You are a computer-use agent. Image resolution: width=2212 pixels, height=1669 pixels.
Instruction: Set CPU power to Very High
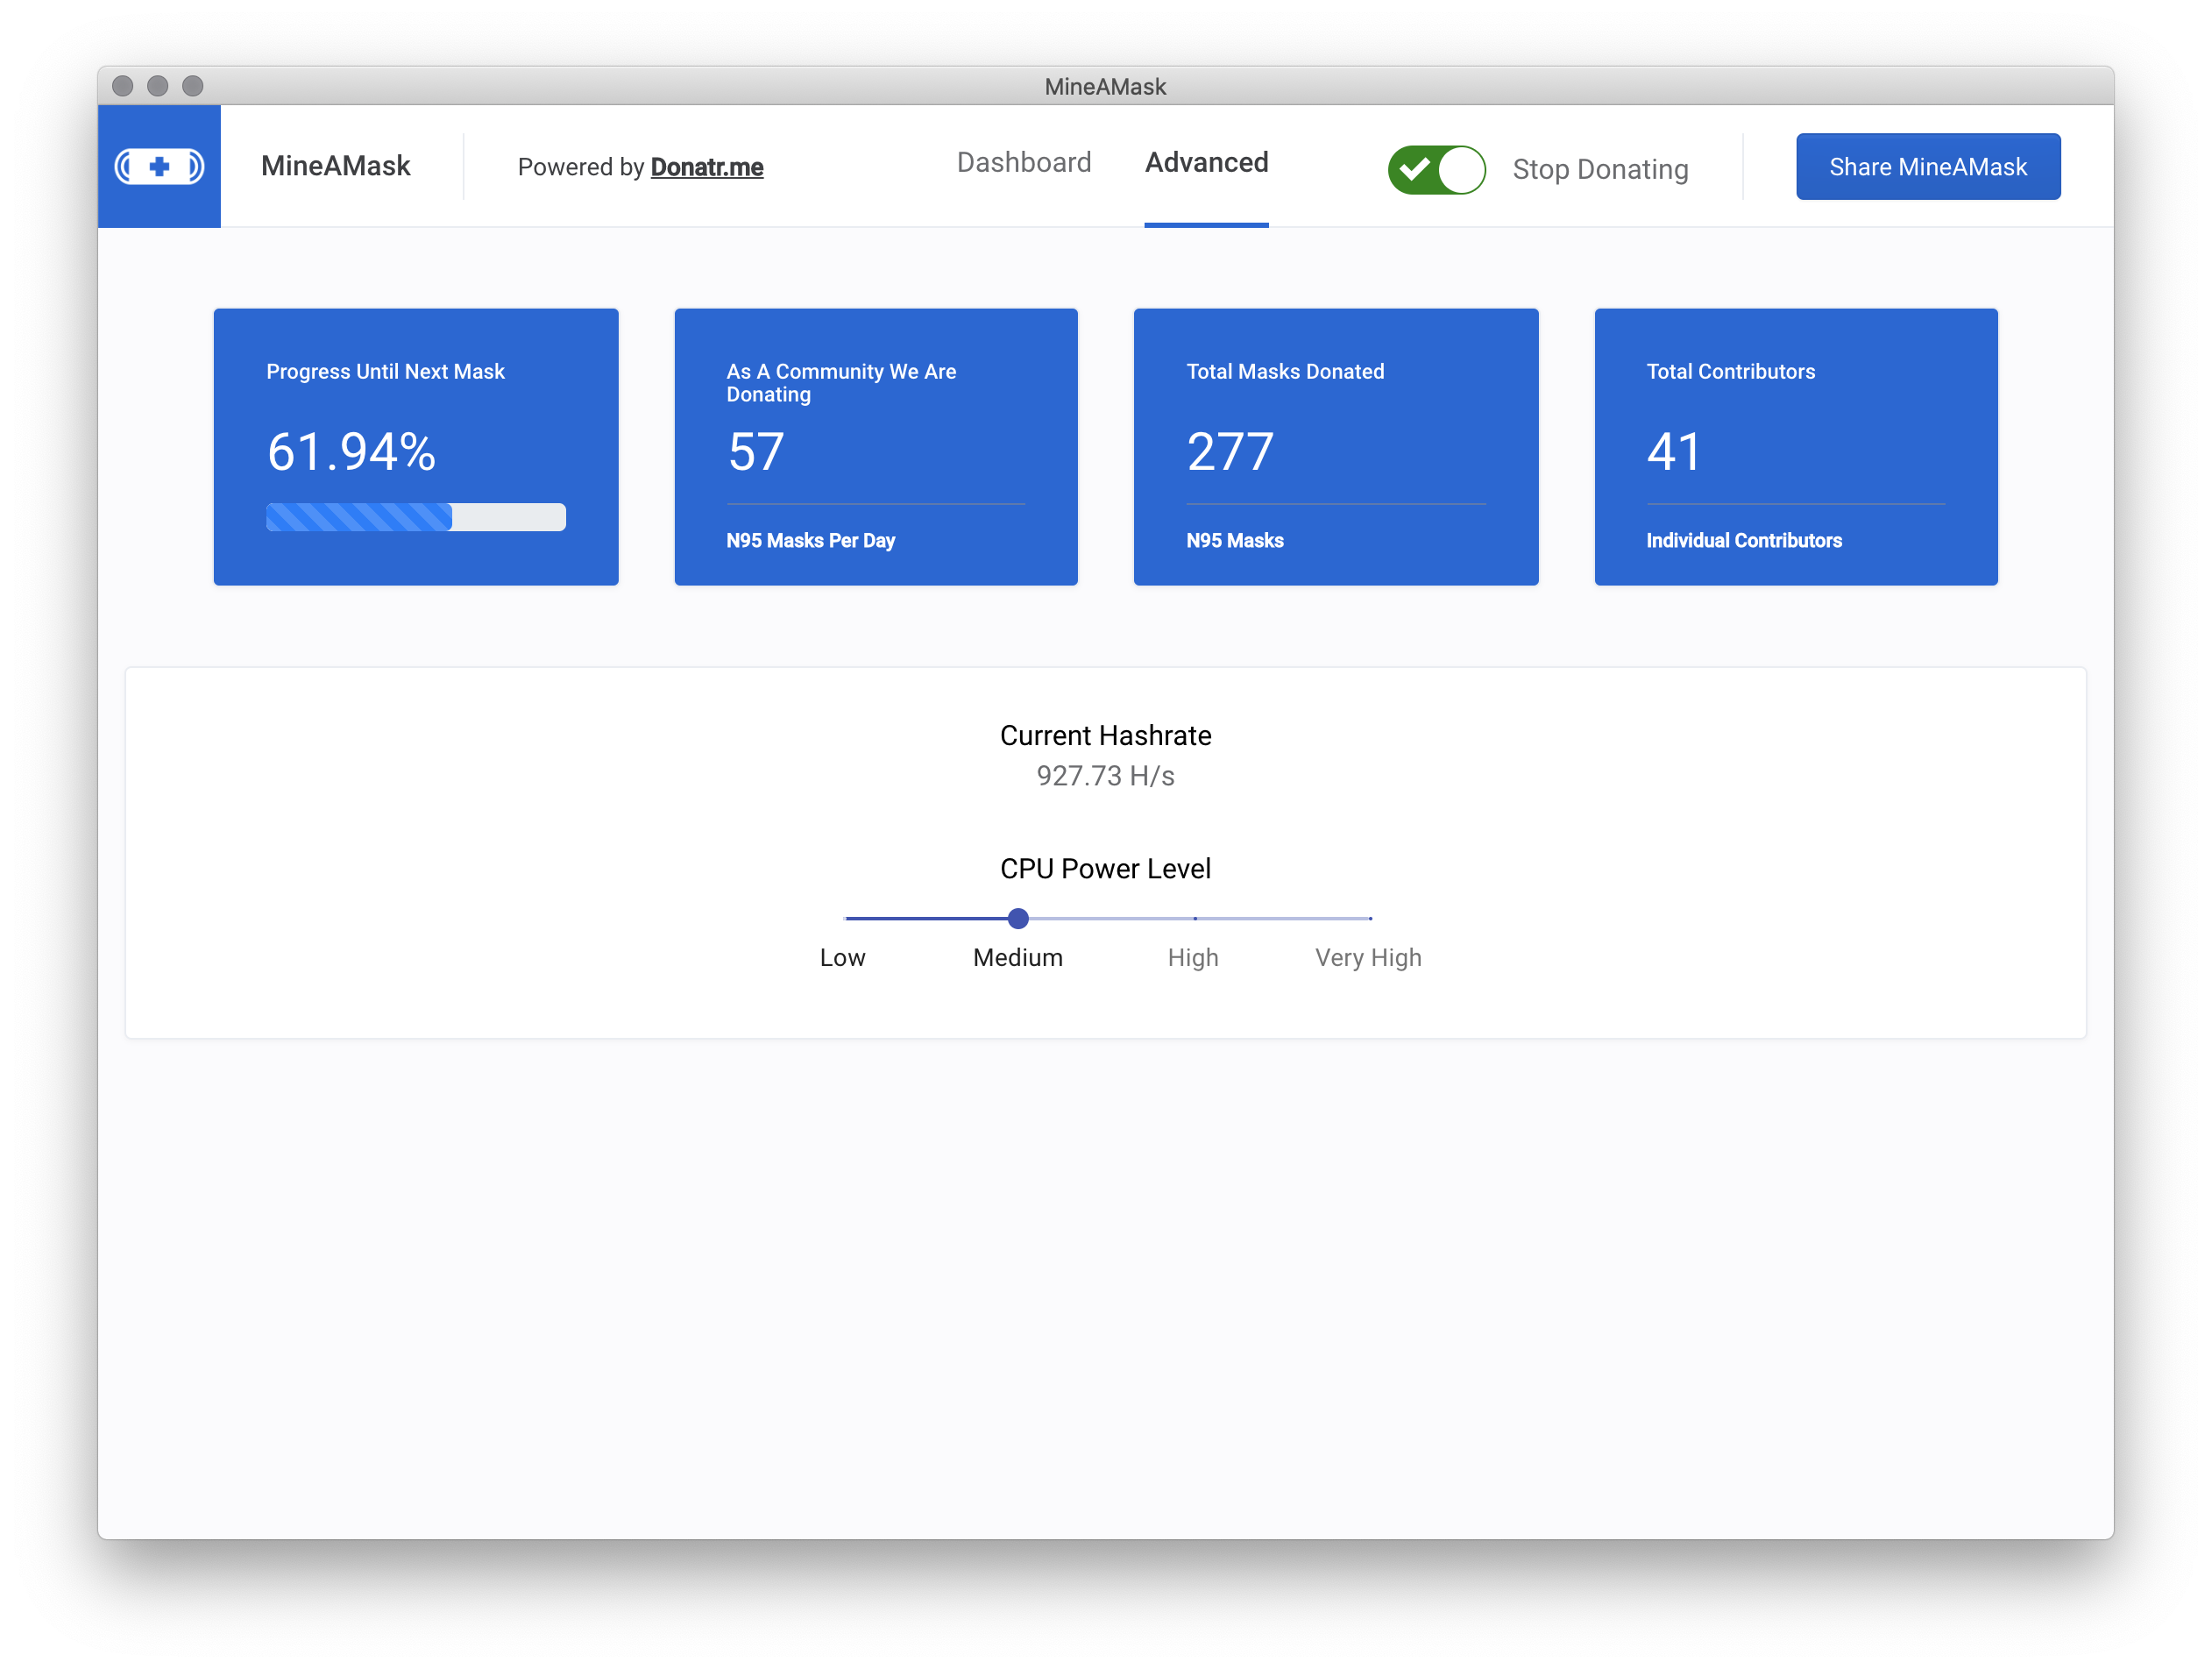pyautogui.click(x=1369, y=918)
